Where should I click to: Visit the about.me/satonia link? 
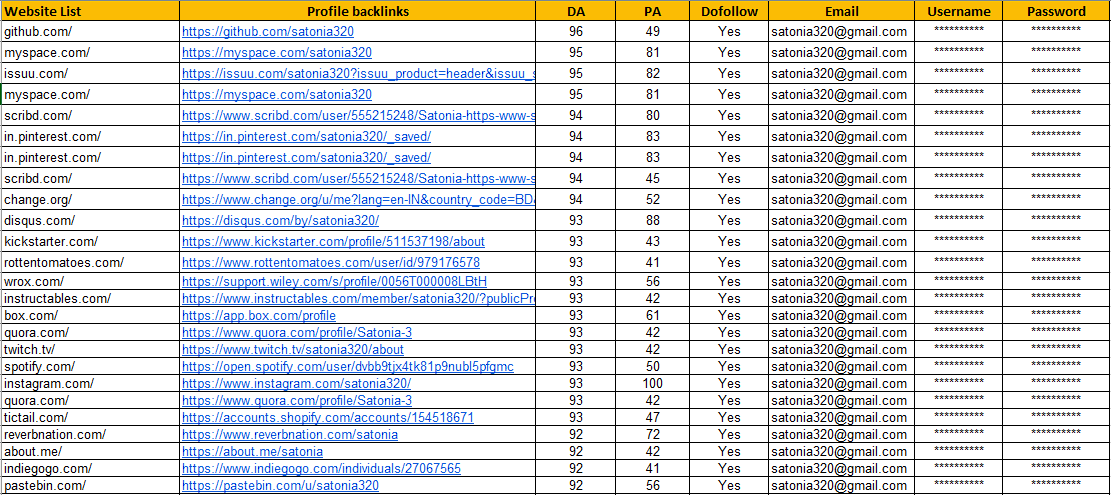[x=252, y=452]
